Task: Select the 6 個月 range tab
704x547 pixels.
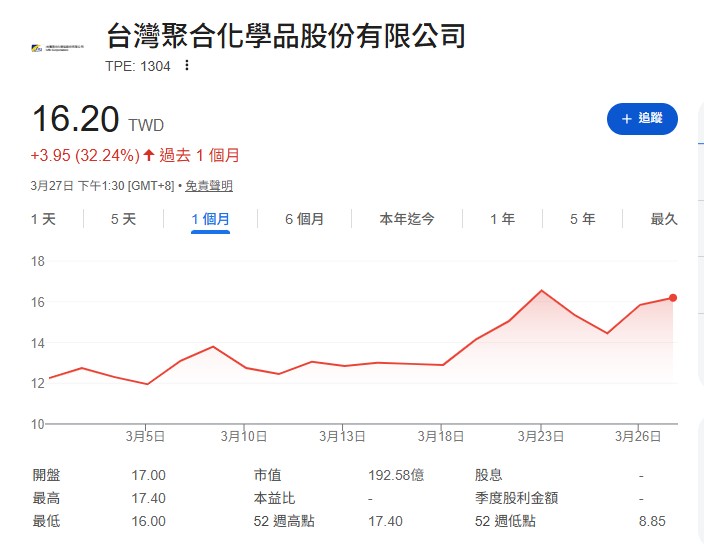Action: tap(304, 219)
